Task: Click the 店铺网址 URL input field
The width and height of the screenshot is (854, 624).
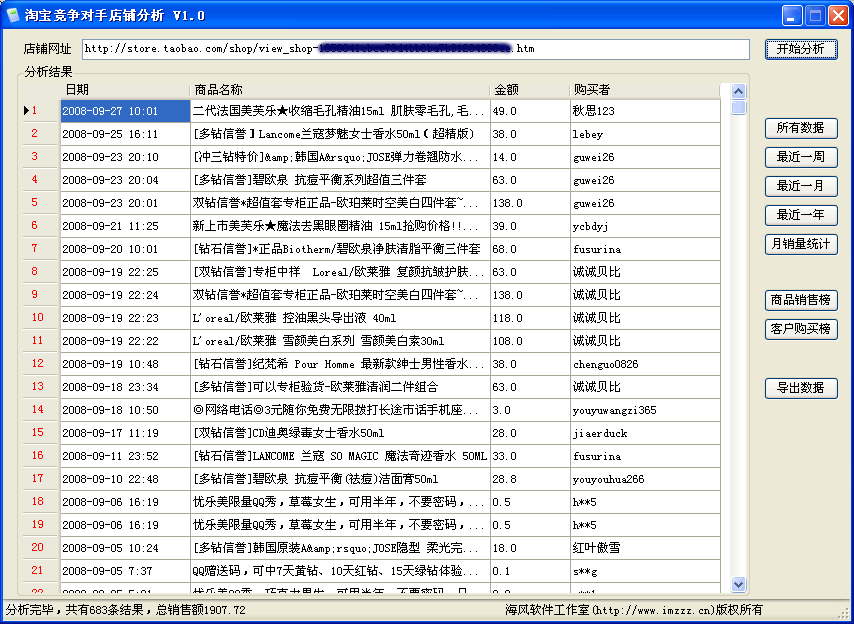Action: (414, 49)
